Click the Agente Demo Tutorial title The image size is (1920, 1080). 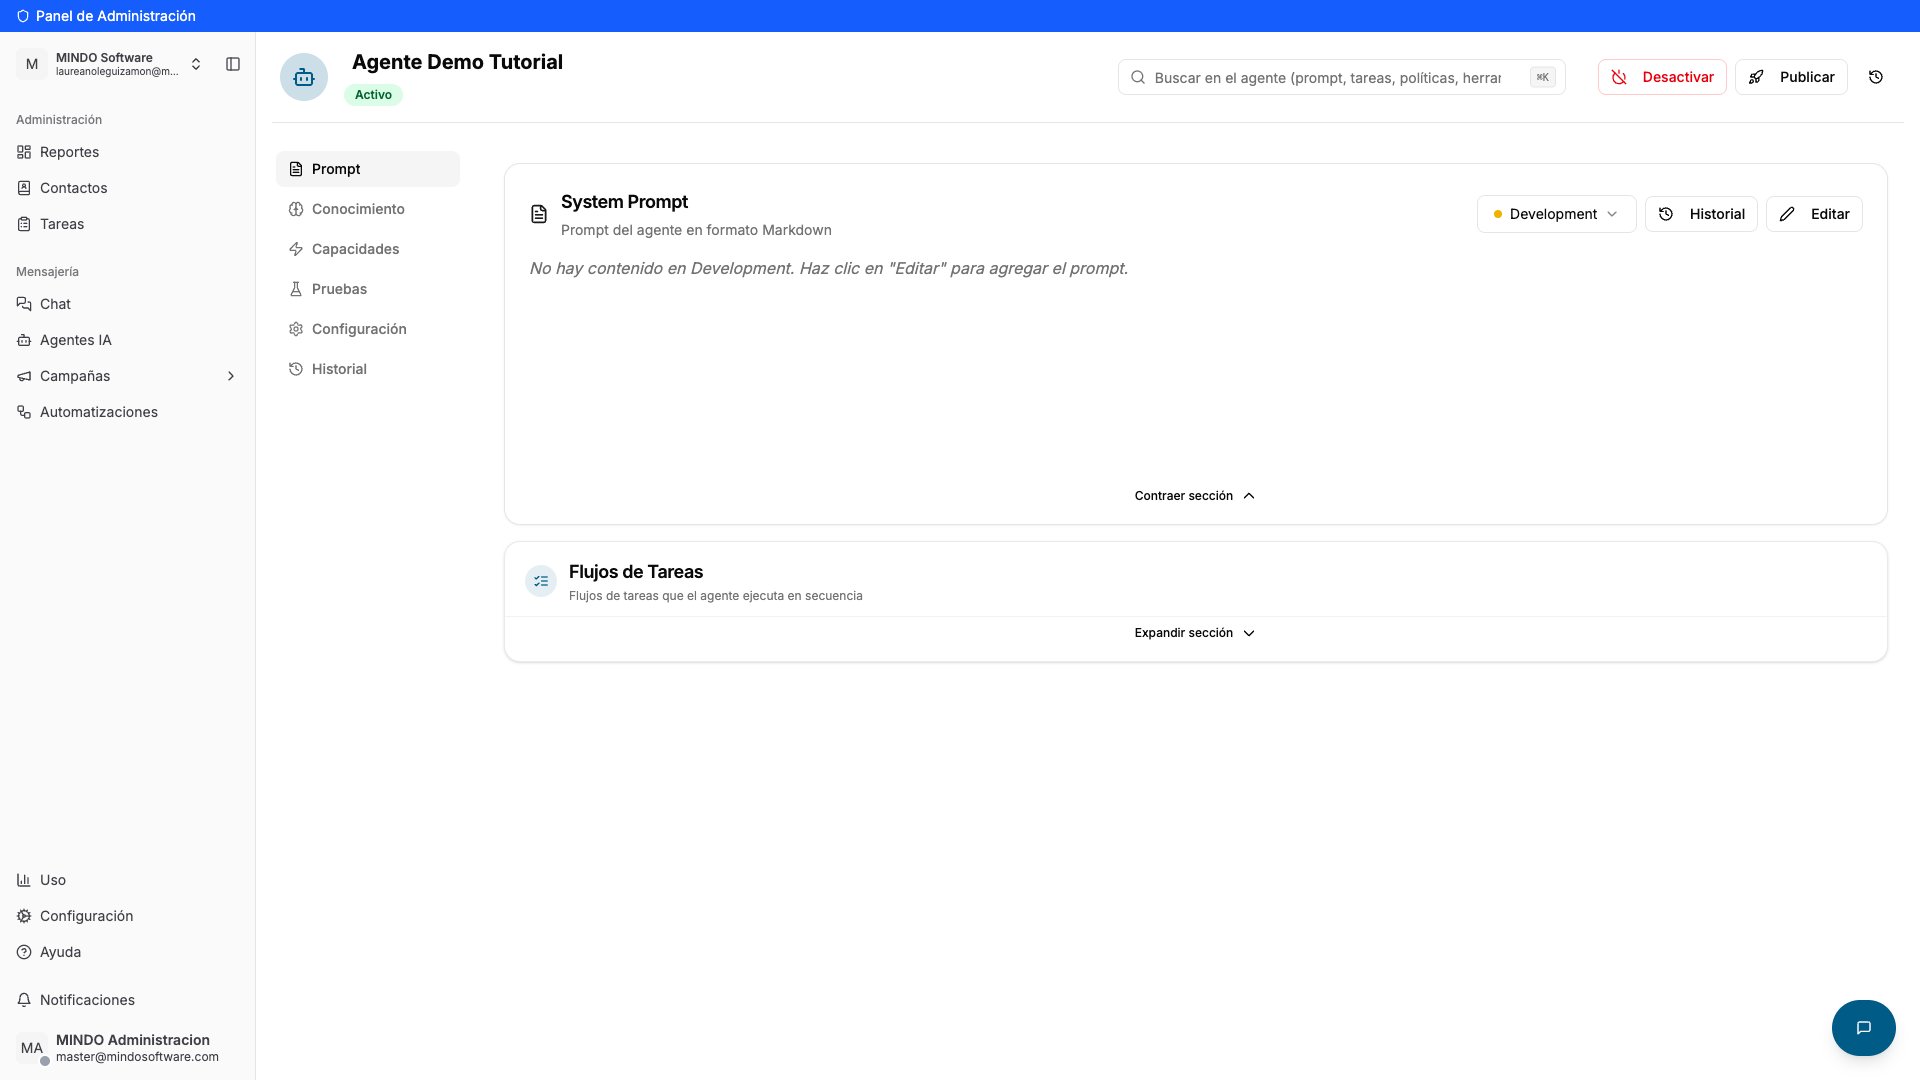coord(457,62)
